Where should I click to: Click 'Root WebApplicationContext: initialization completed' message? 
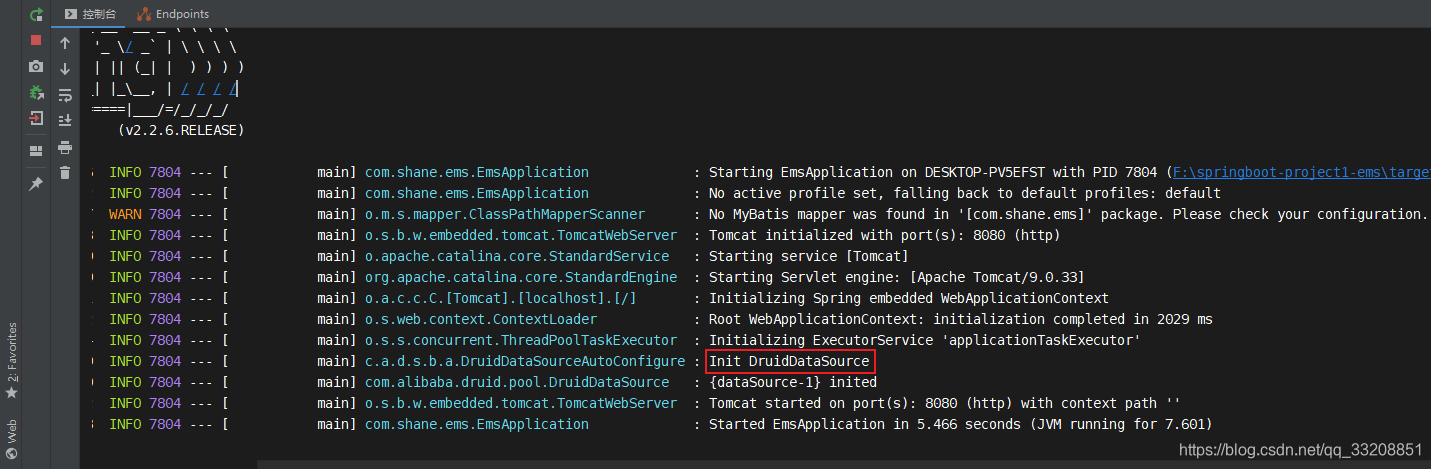(961, 319)
